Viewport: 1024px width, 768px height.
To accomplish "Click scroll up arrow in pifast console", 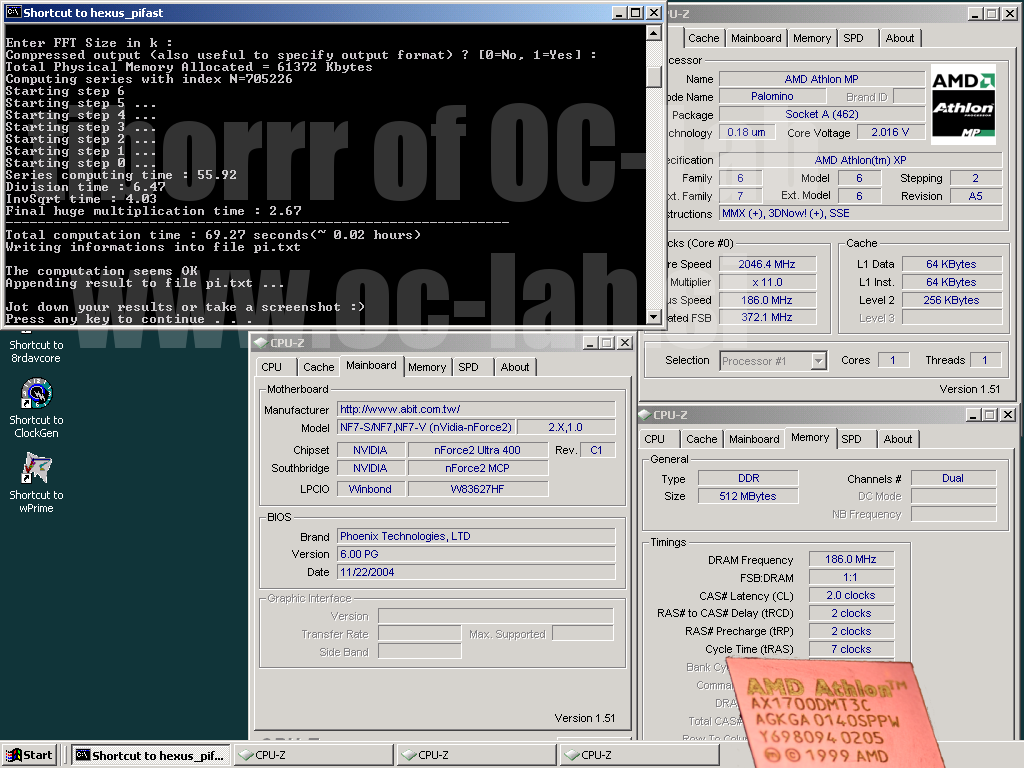I will pyautogui.click(x=654, y=33).
